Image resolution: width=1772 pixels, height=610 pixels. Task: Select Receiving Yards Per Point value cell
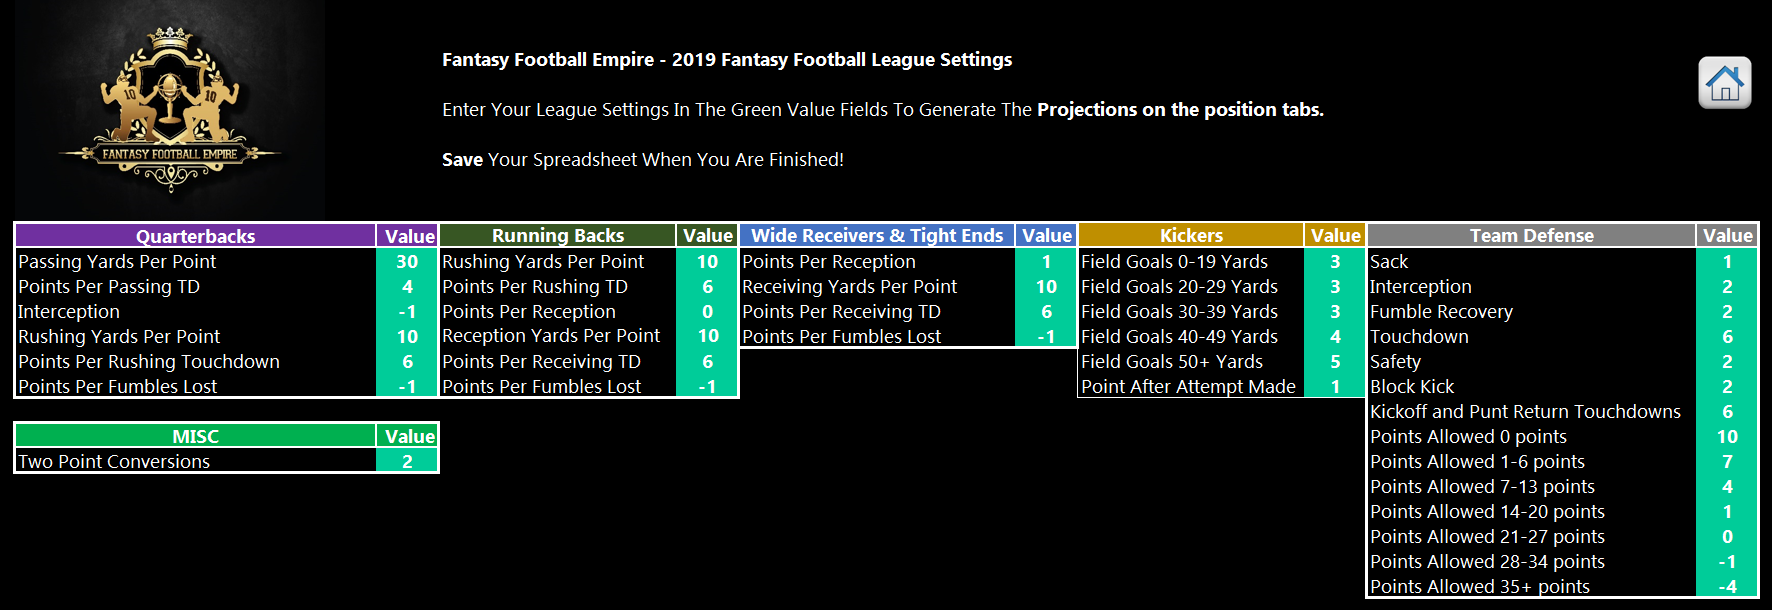point(1046,286)
